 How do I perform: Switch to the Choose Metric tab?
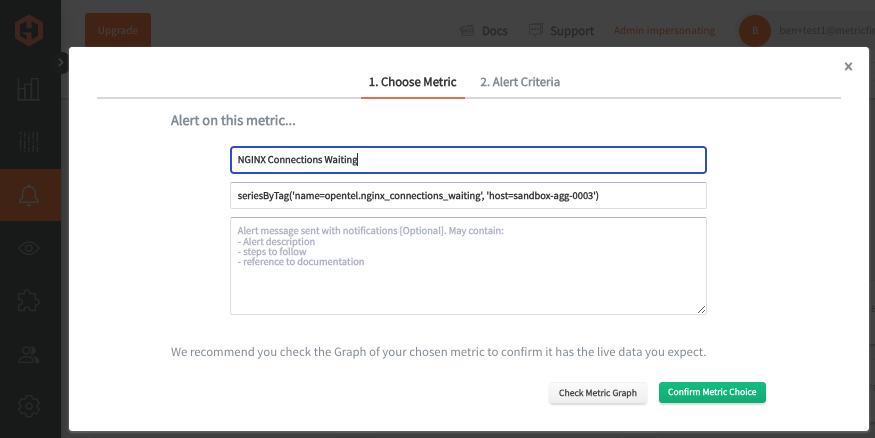pyautogui.click(x=412, y=82)
